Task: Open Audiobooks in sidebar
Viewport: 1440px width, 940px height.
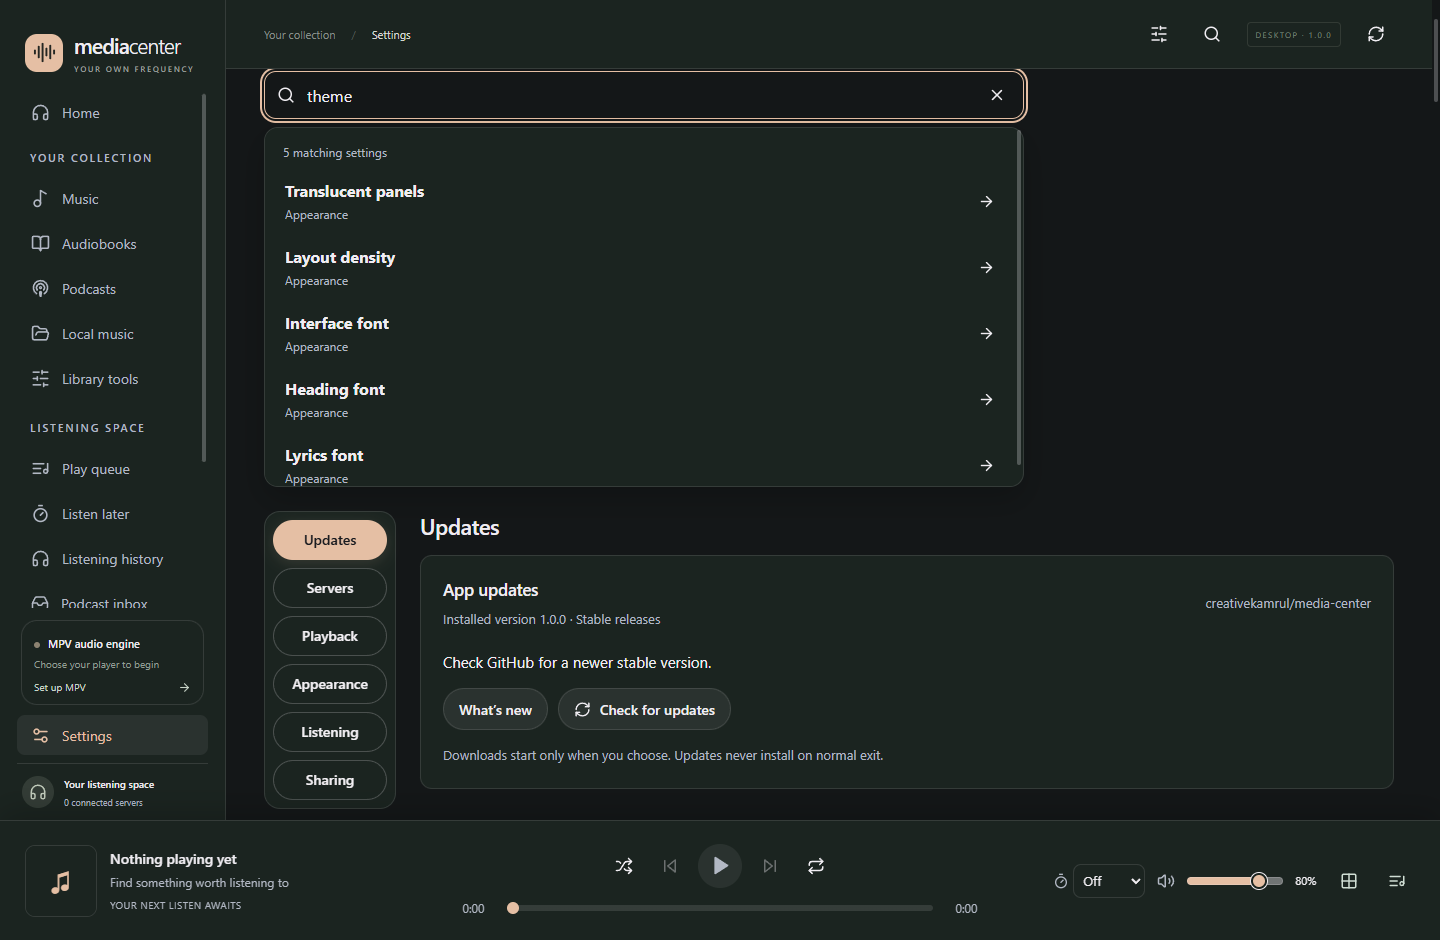Action: click(110, 244)
